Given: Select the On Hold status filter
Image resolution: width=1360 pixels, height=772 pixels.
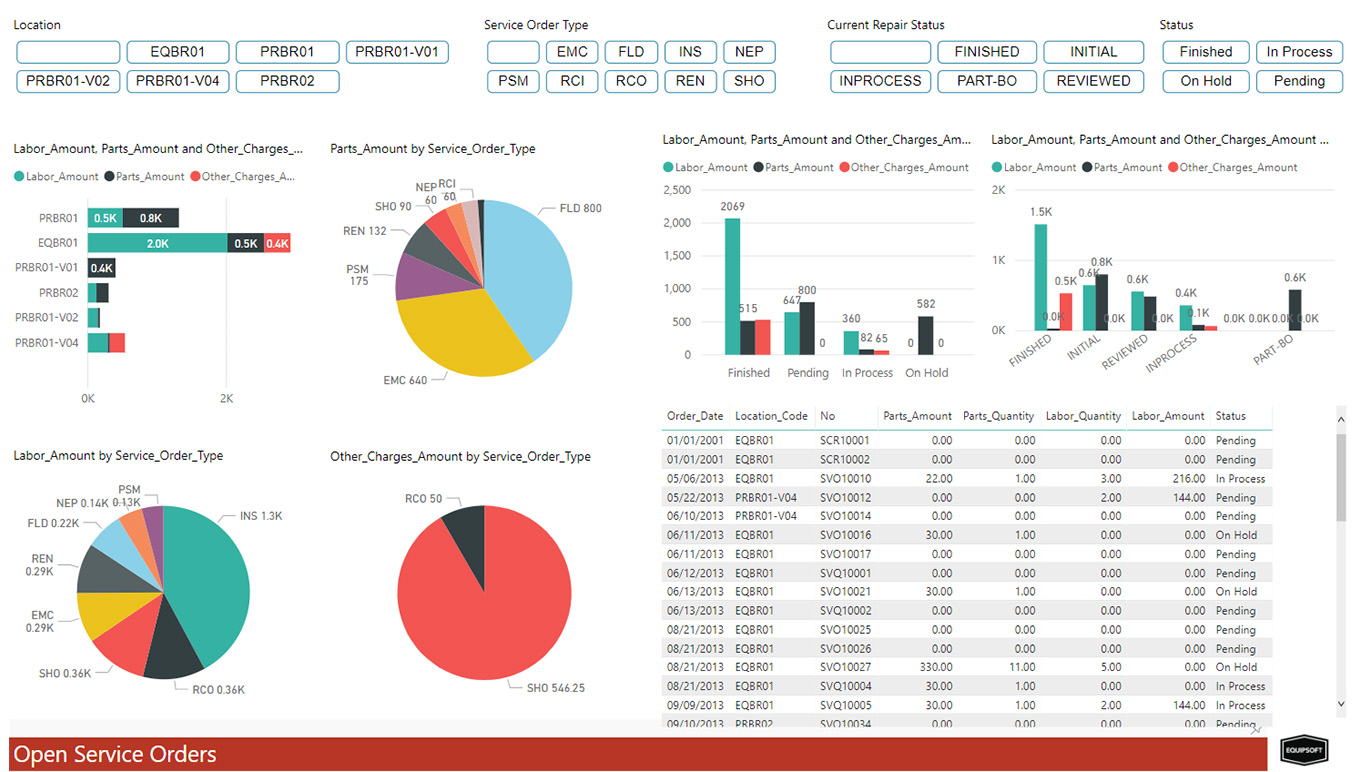Looking at the screenshot, I should pyautogui.click(x=1205, y=81).
